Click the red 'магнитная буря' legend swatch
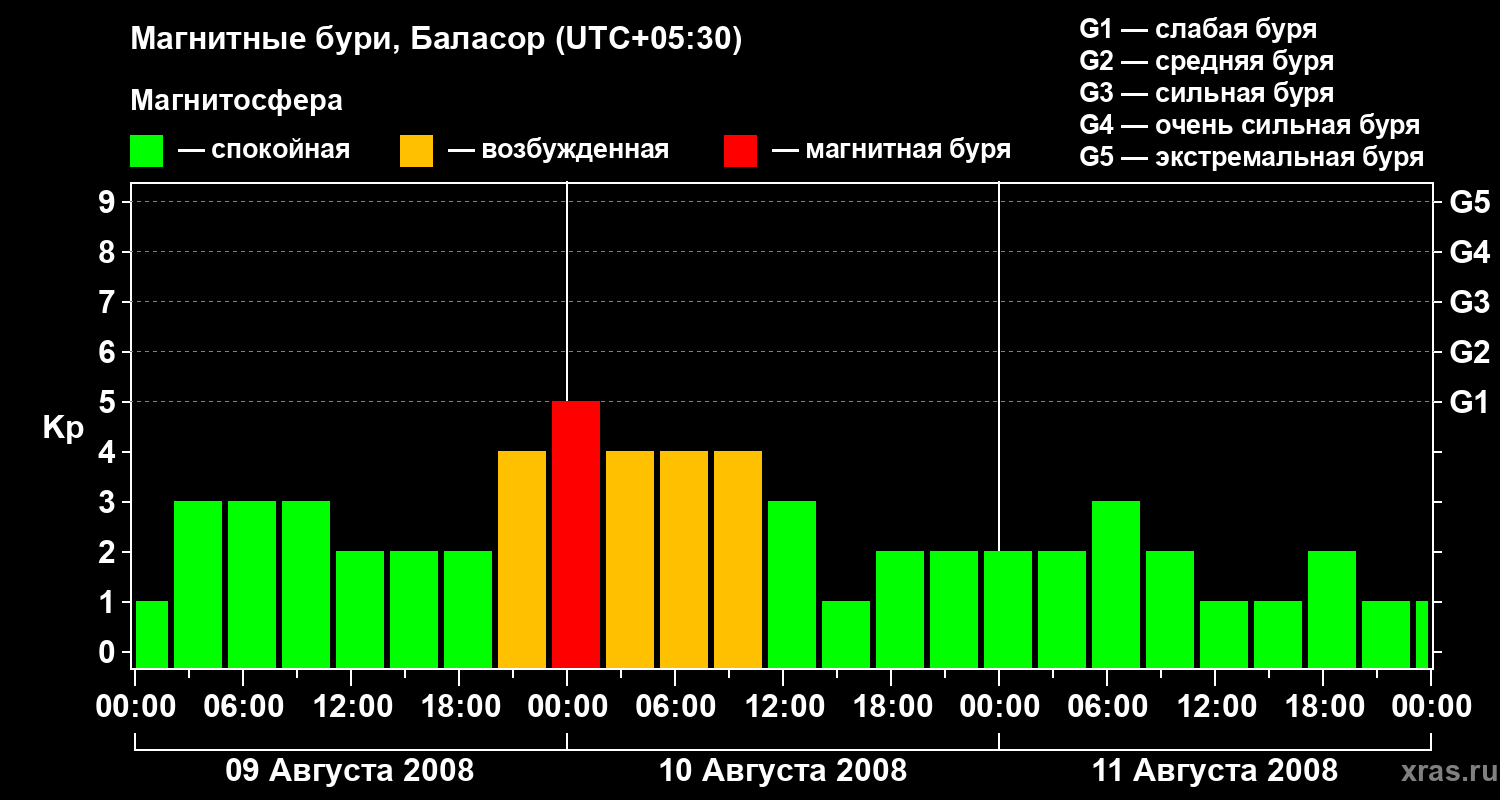The image size is (1500, 800). [x=741, y=151]
